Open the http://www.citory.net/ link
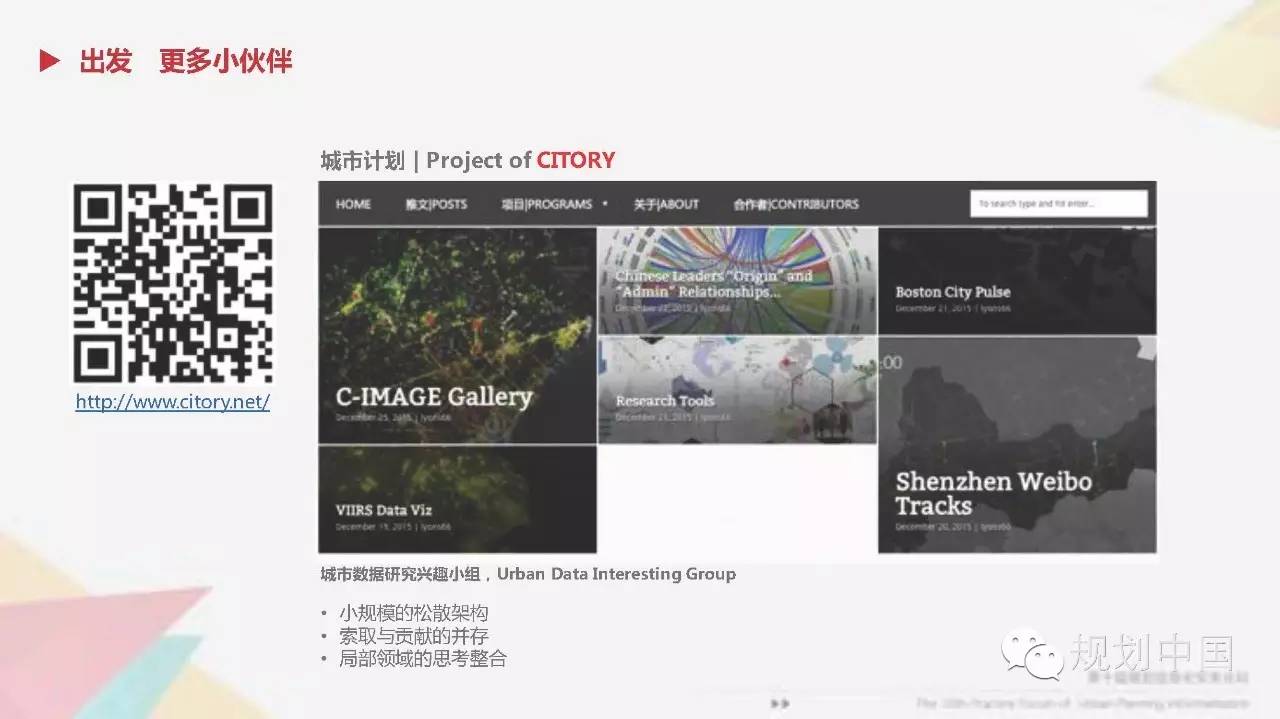This screenshot has height=719, width=1280. pyautogui.click(x=173, y=402)
